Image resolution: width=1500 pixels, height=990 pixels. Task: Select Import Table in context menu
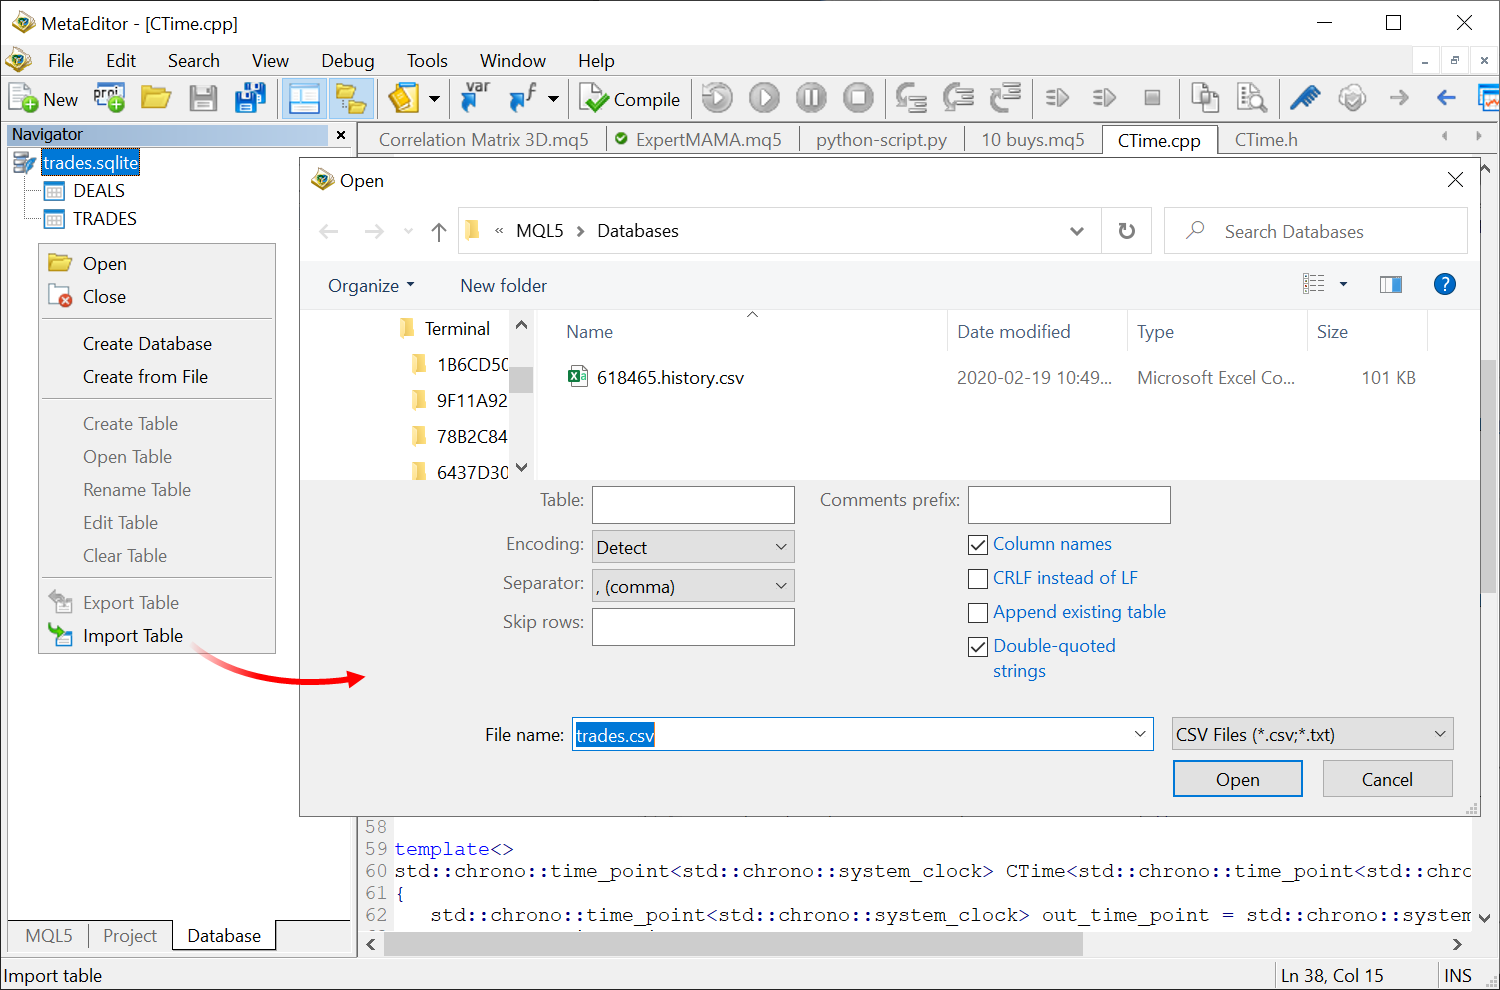133,636
